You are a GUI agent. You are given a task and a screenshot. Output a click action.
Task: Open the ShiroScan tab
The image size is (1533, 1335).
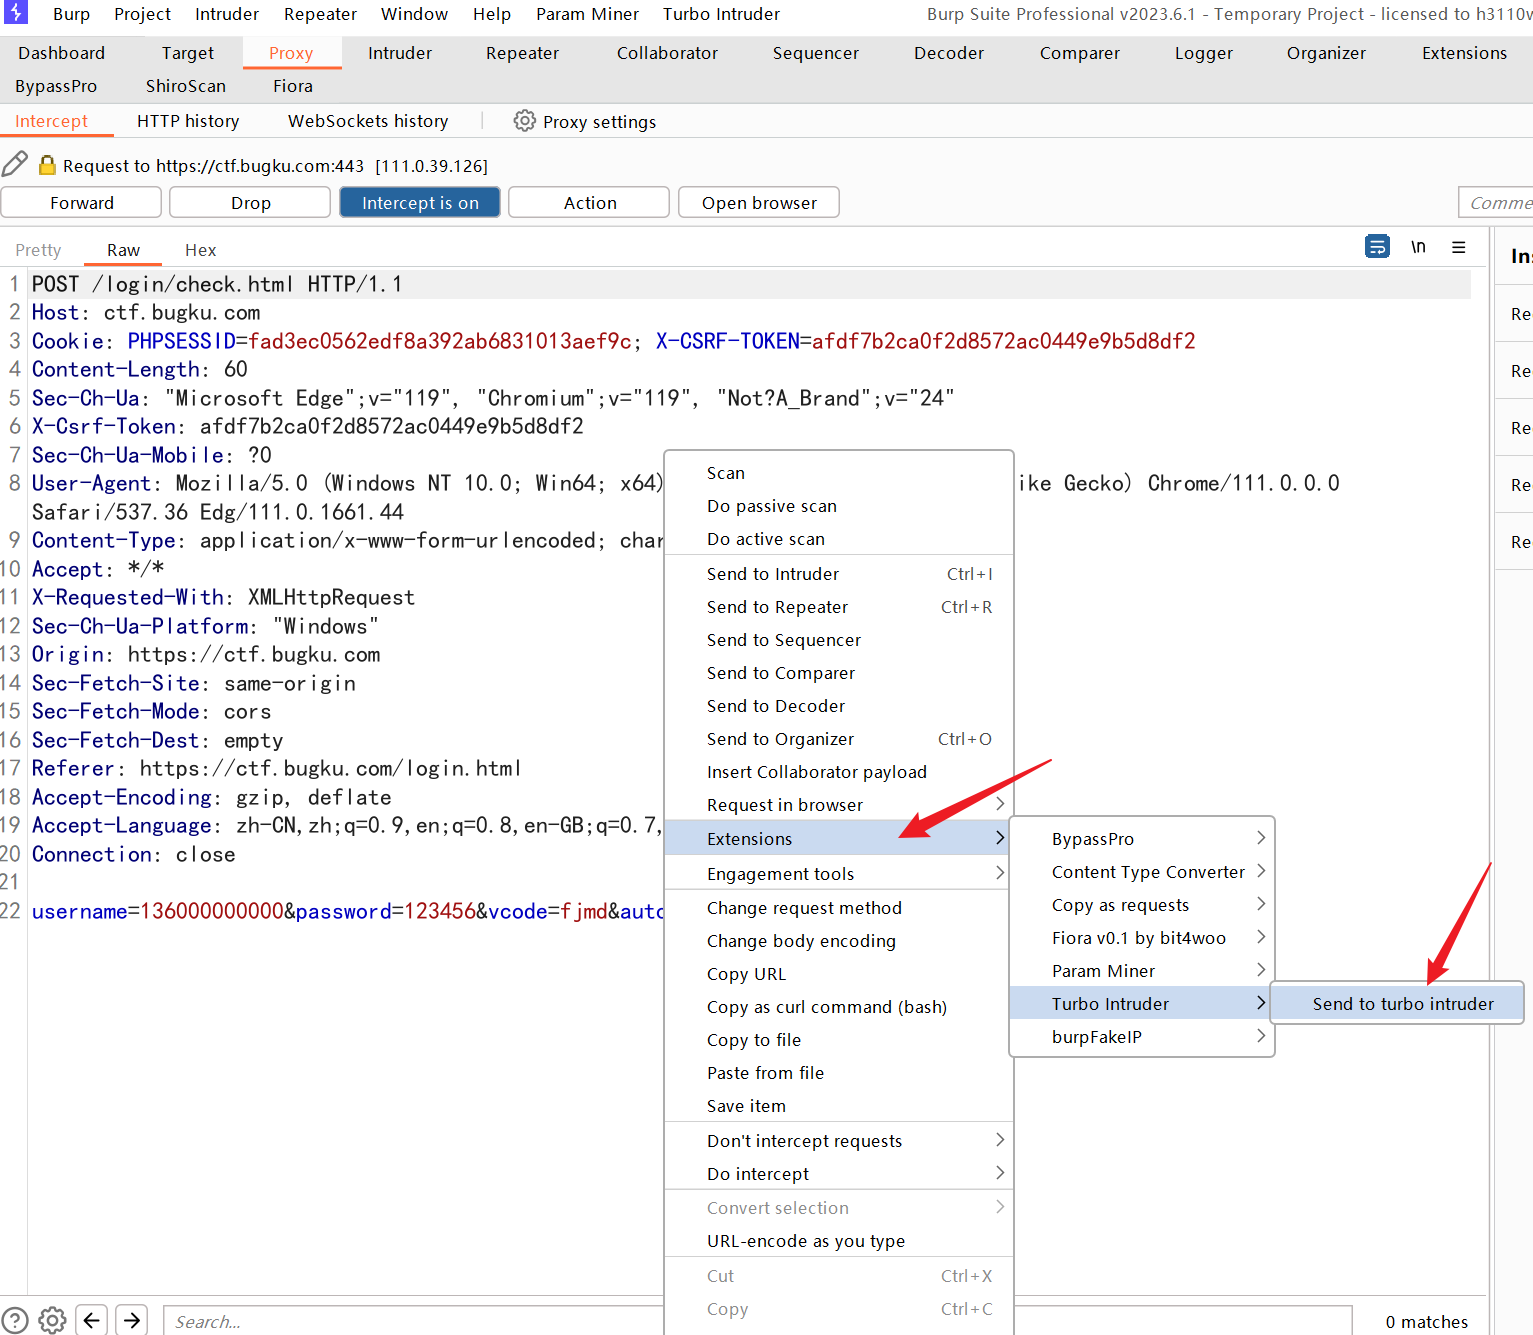point(186,86)
